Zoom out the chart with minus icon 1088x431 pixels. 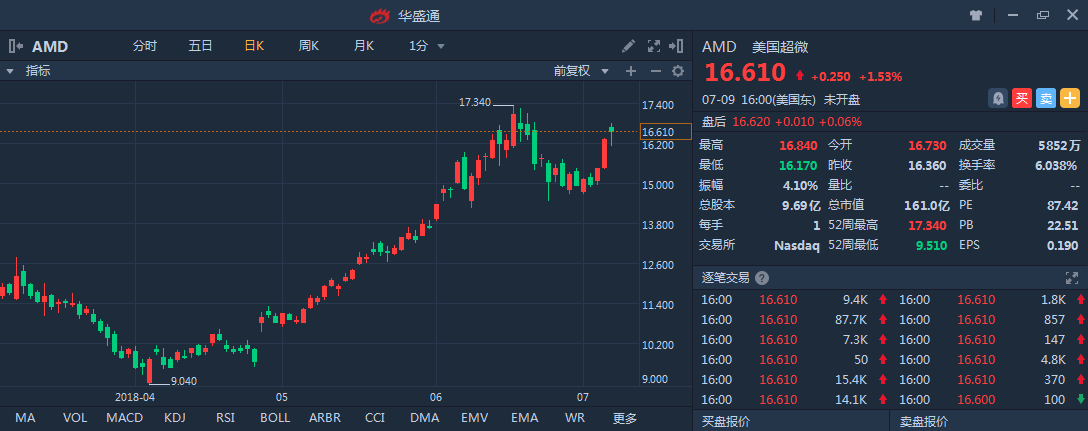656,71
